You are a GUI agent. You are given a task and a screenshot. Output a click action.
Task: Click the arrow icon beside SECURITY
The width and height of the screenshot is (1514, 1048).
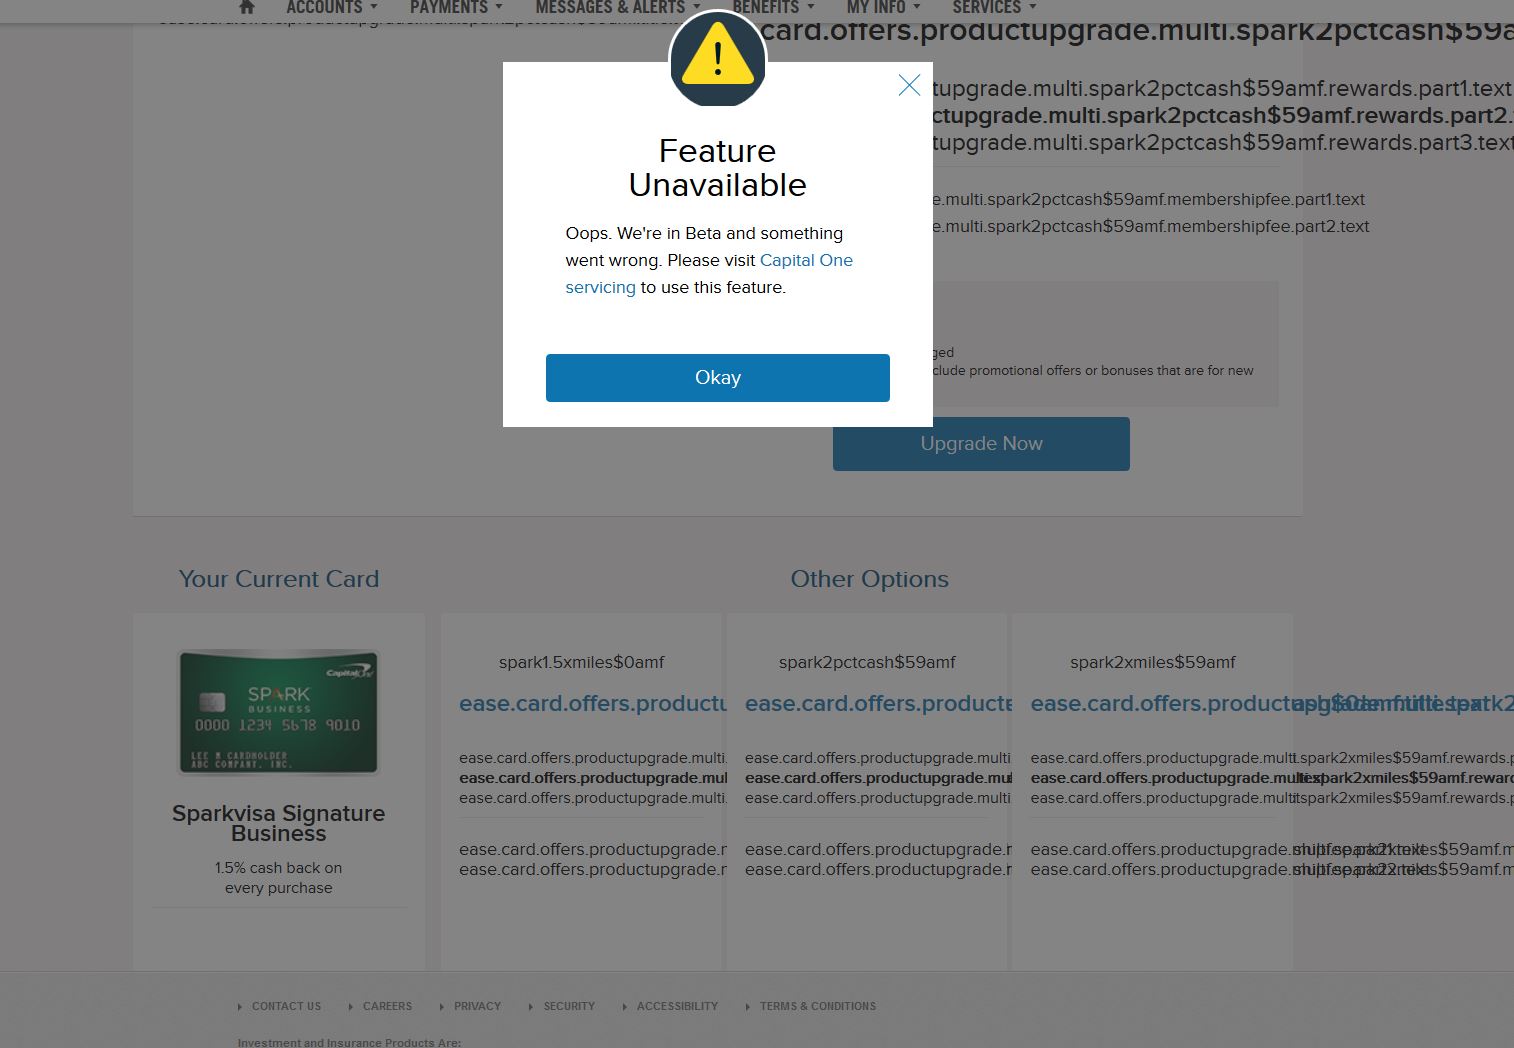click(x=531, y=1007)
